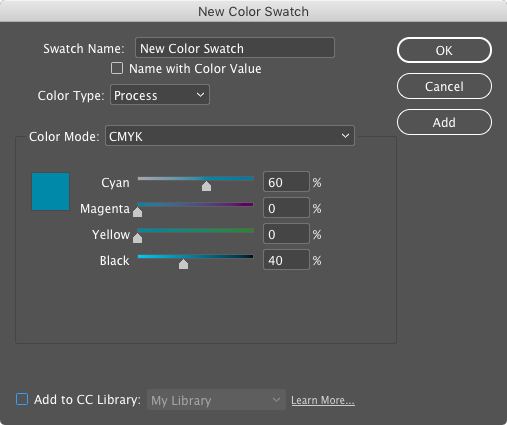Click the Color Mode label

(x=64, y=137)
